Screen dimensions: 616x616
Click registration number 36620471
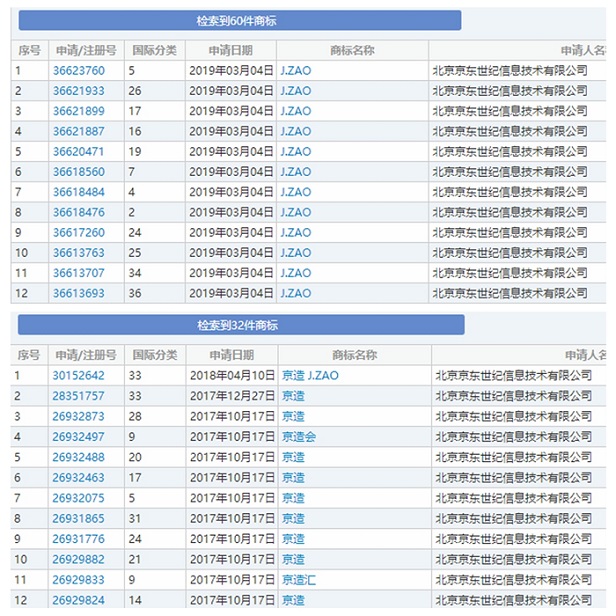click(78, 152)
